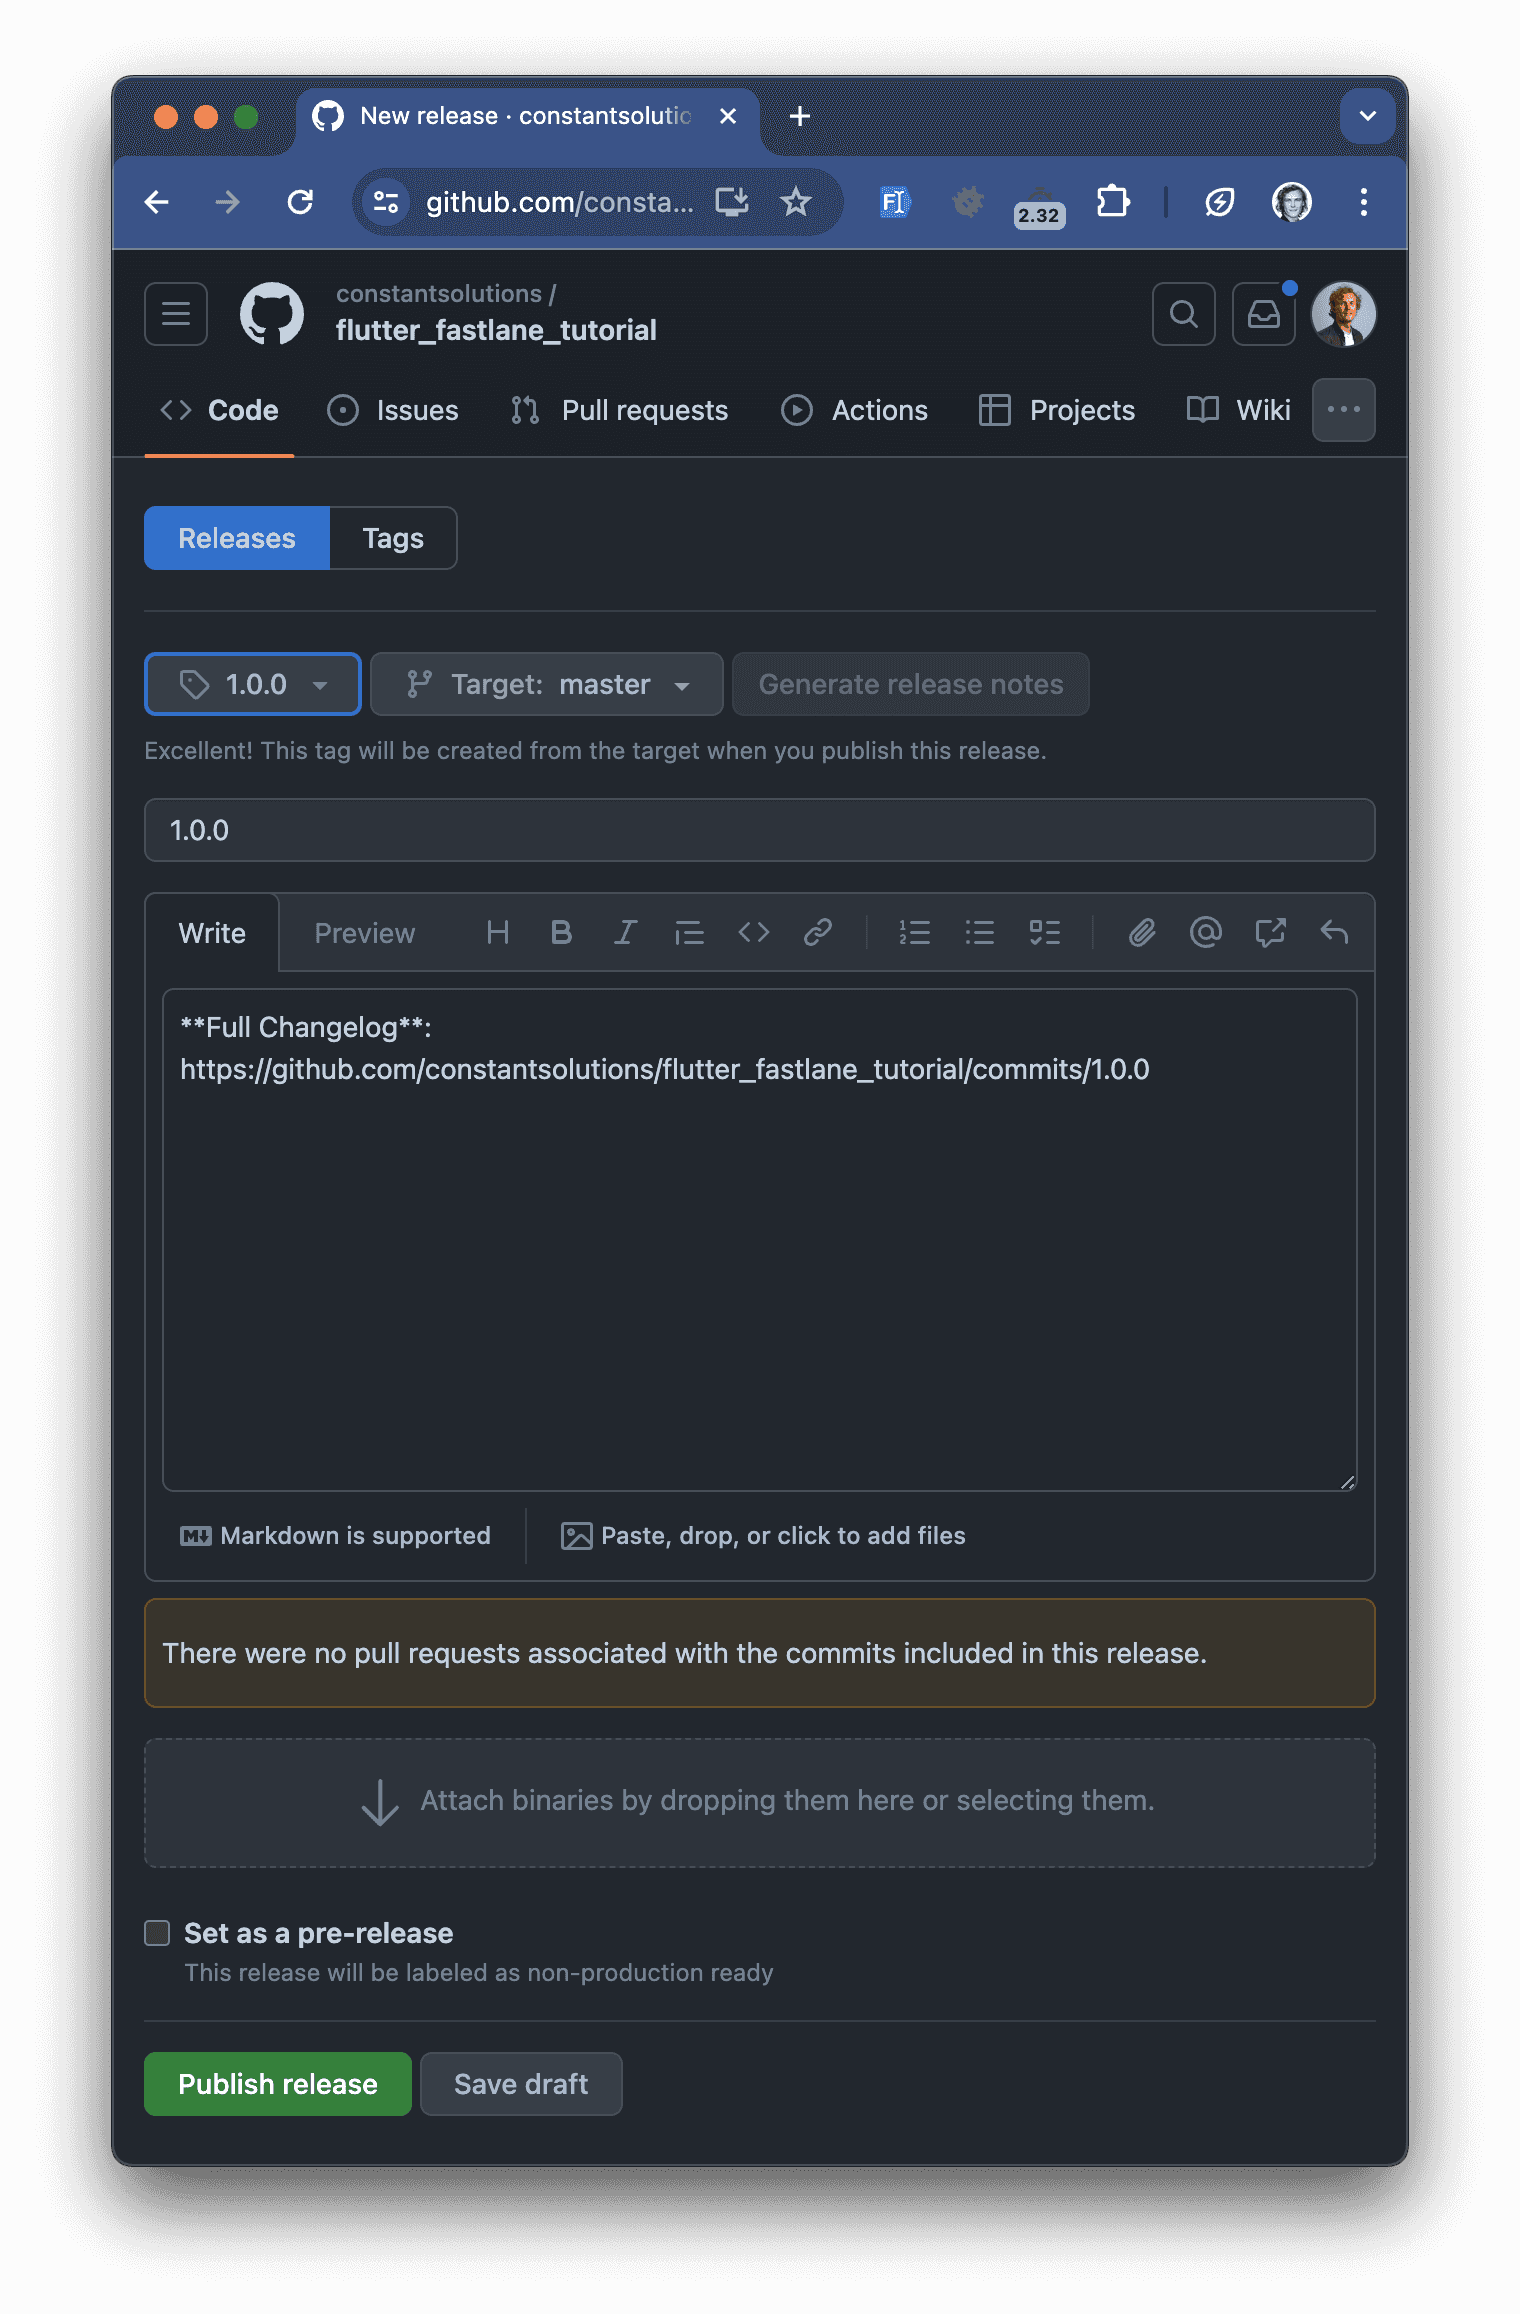Mention a user with the @ icon
This screenshot has width=1520, height=2314.
click(x=1206, y=933)
